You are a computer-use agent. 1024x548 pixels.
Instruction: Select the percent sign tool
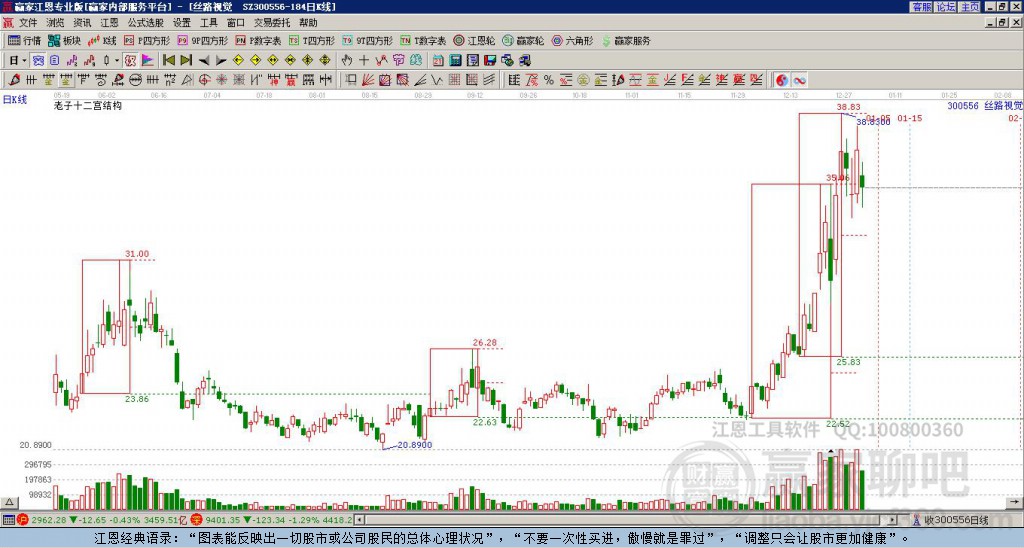[549, 80]
